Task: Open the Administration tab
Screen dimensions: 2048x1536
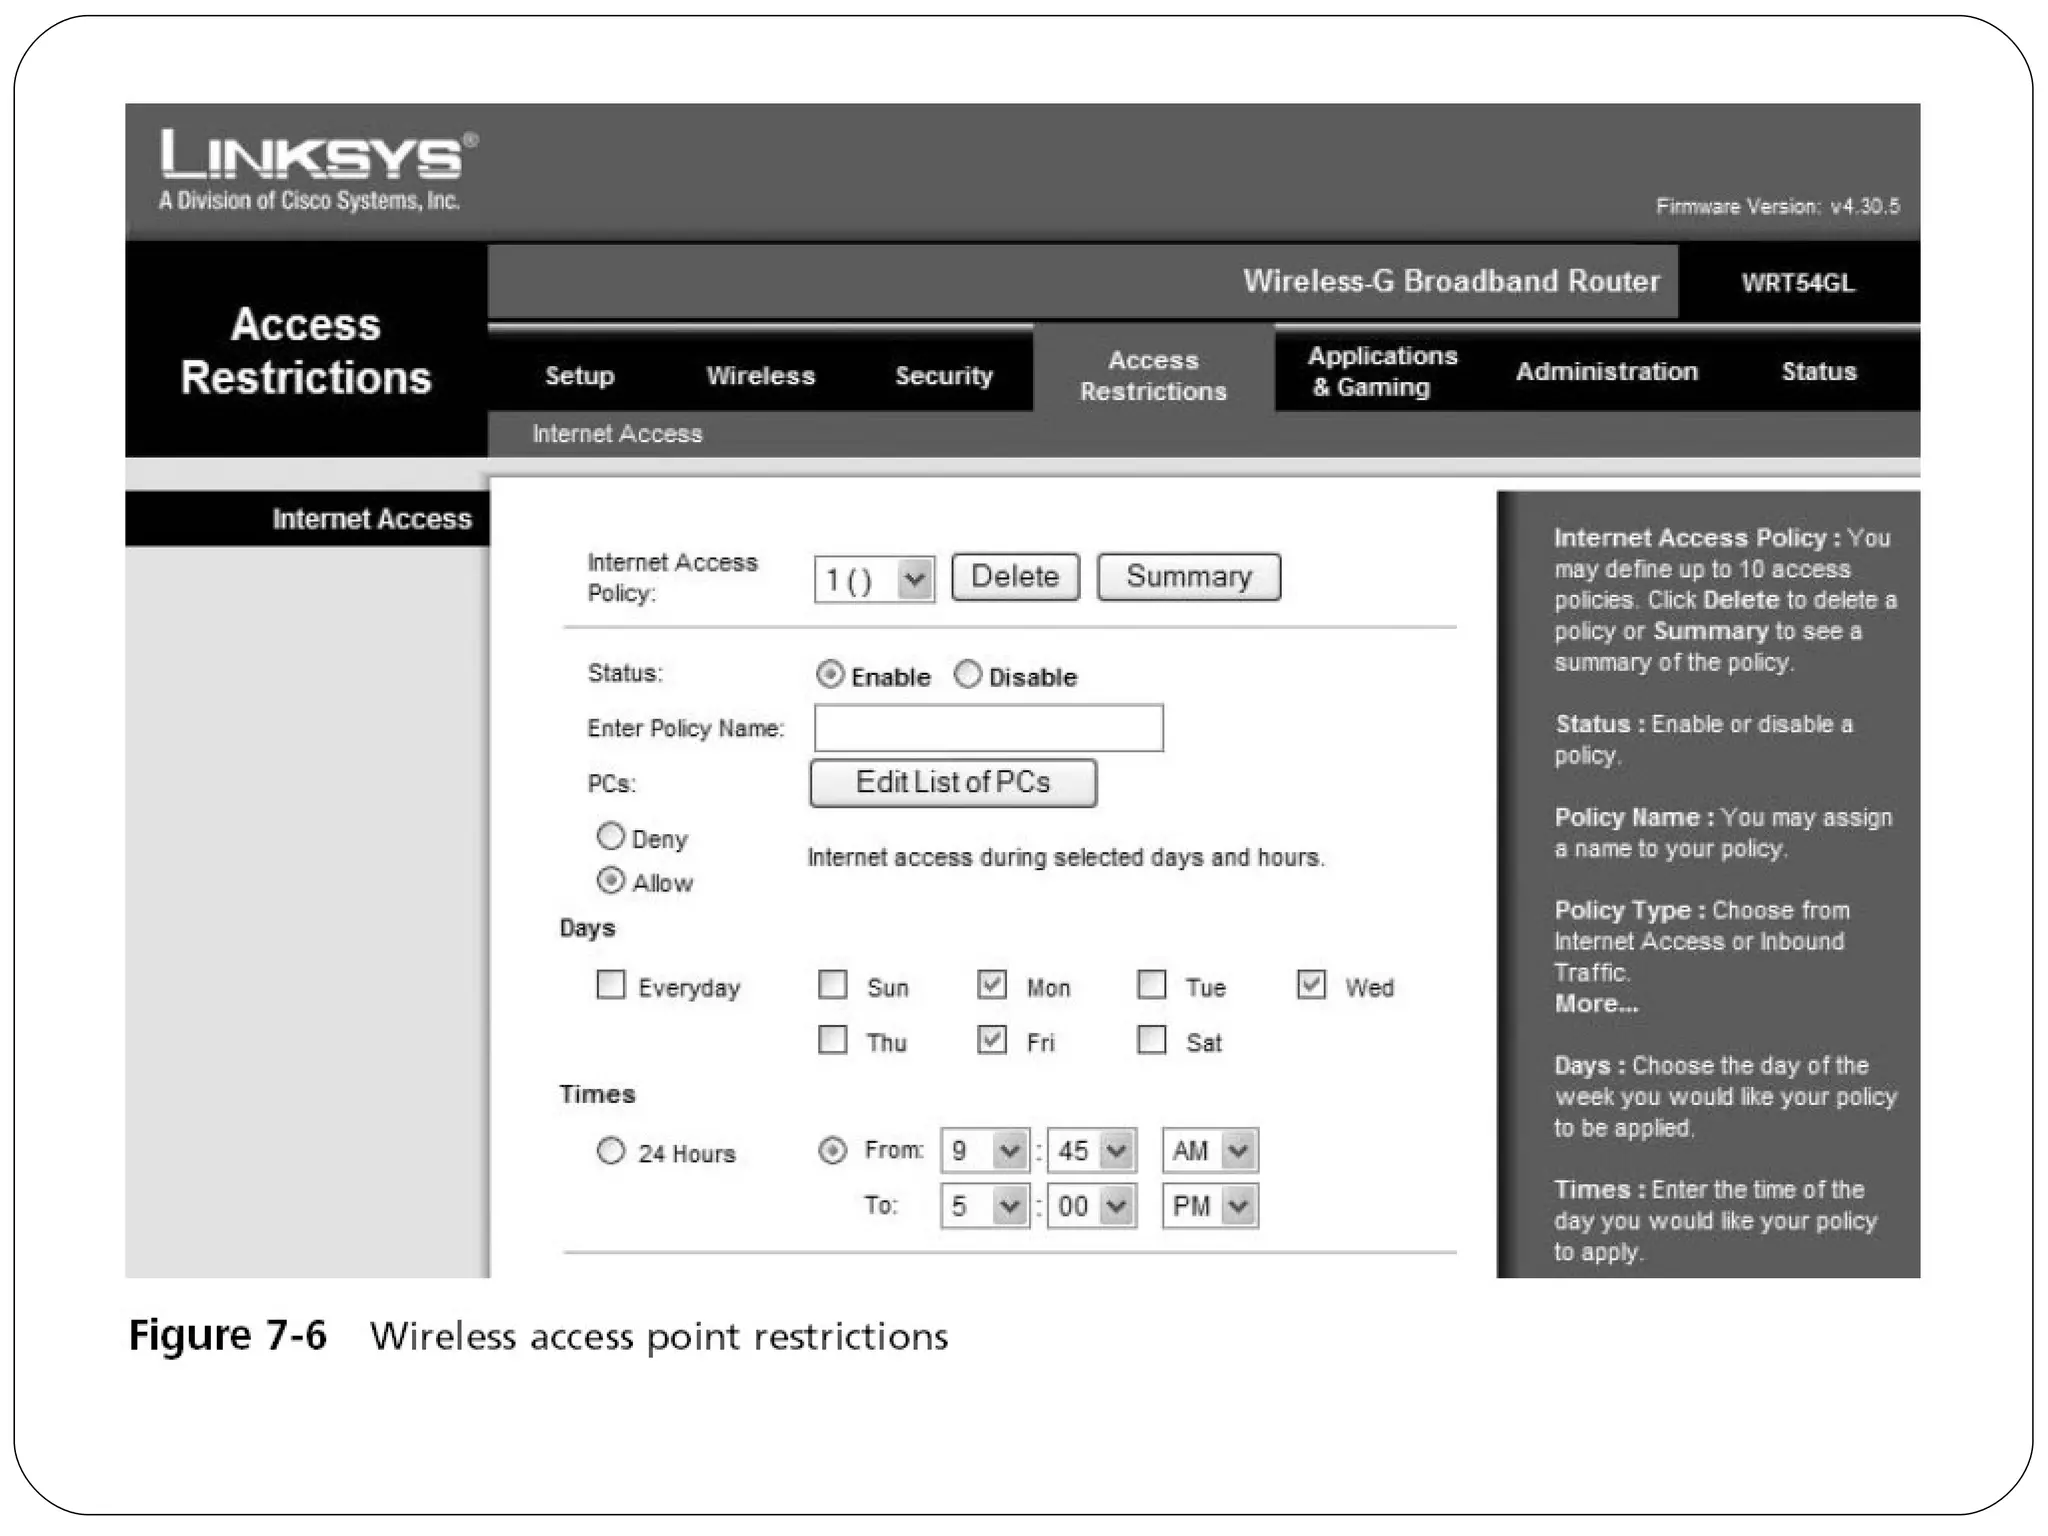Action: tap(1606, 372)
